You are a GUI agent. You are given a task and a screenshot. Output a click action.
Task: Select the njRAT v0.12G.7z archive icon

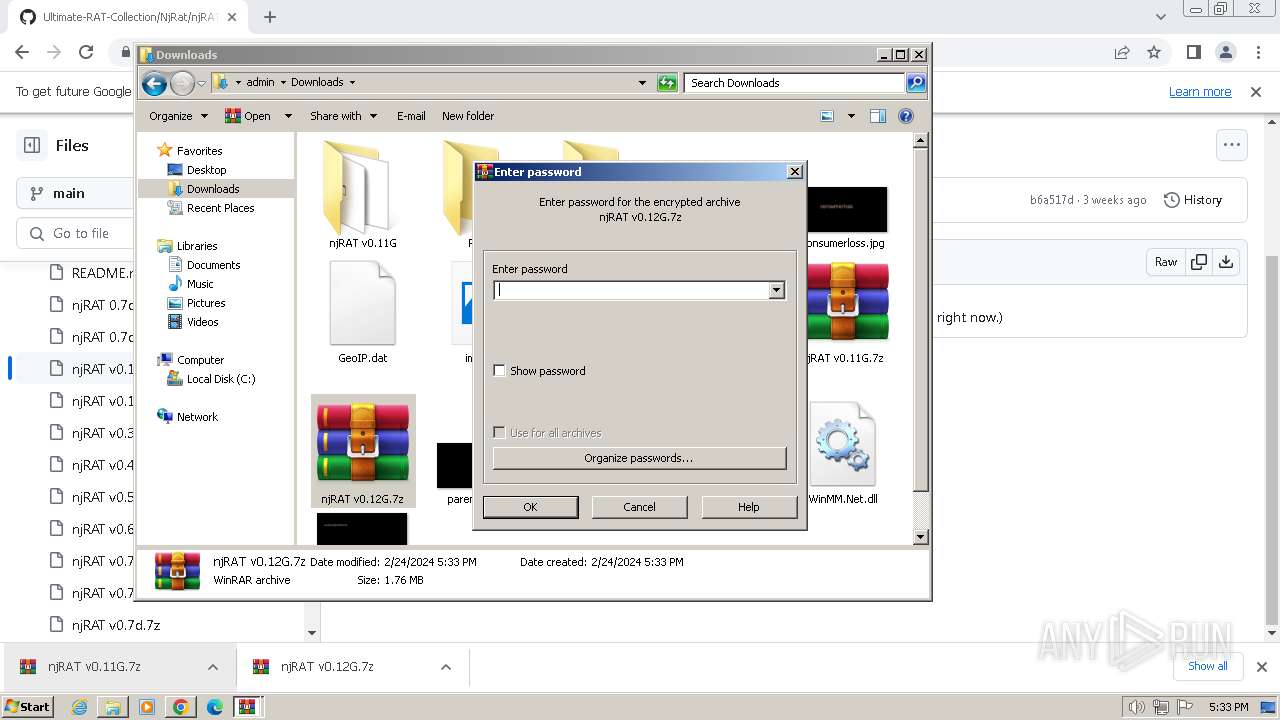(x=363, y=443)
